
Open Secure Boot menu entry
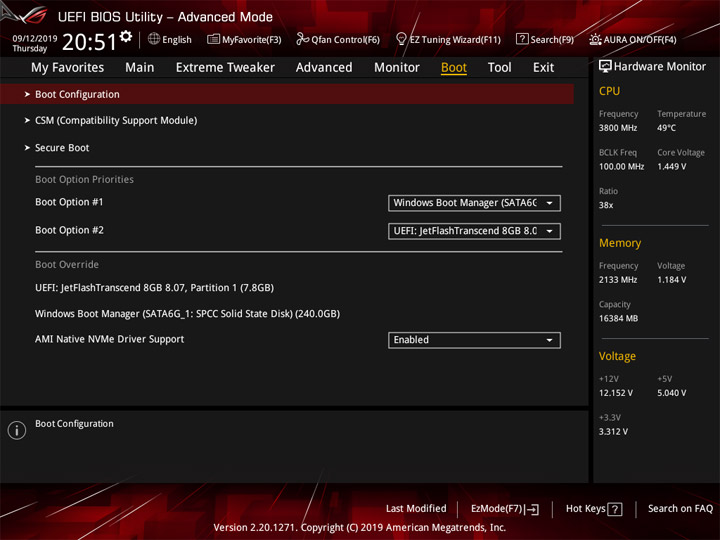click(62, 148)
